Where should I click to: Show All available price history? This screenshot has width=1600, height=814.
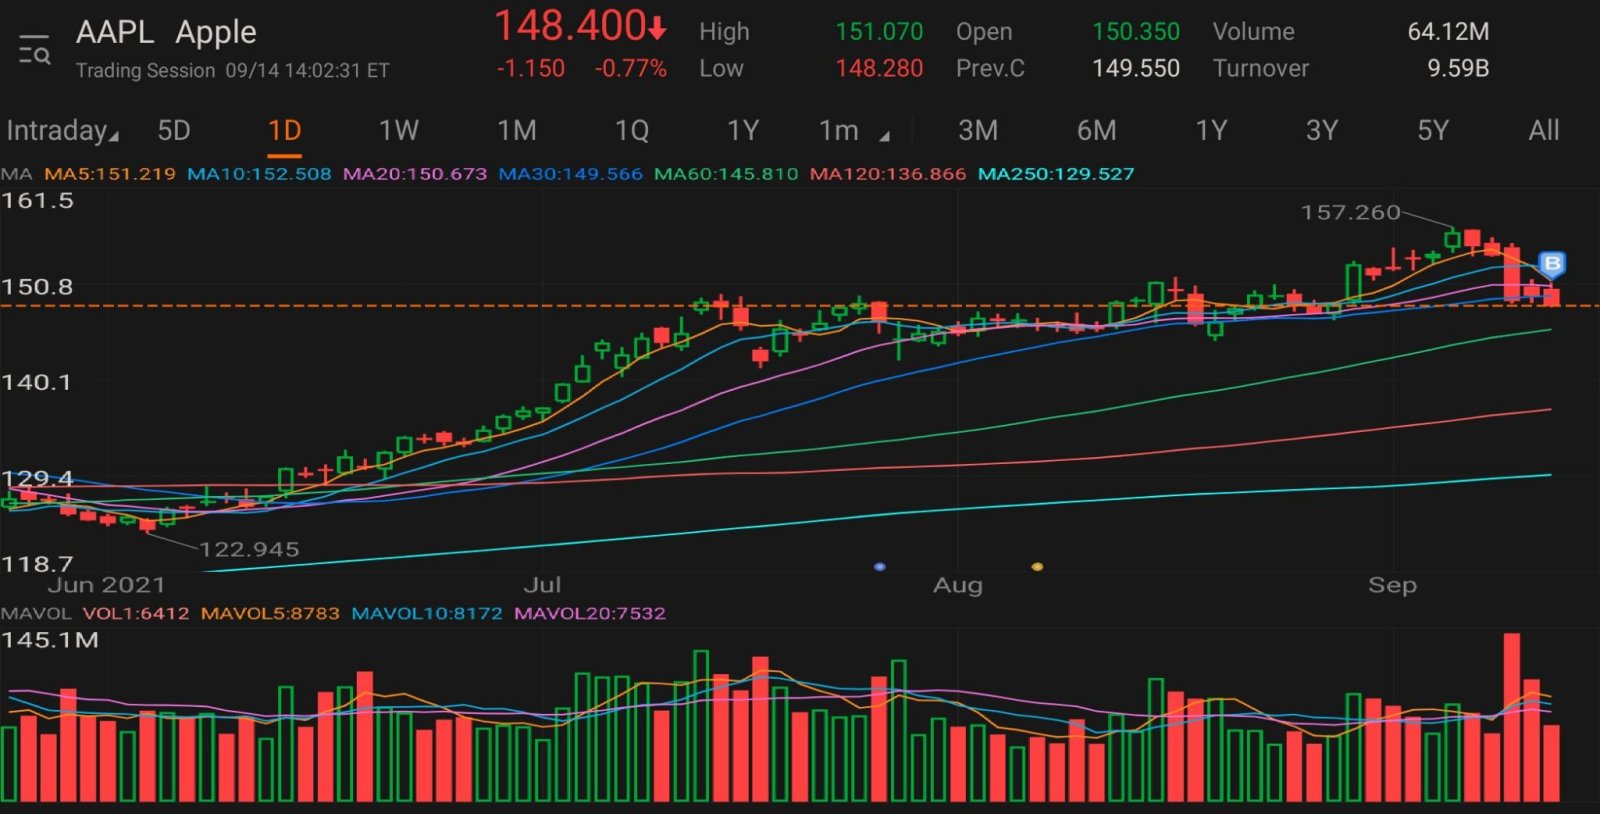[x=1544, y=131]
